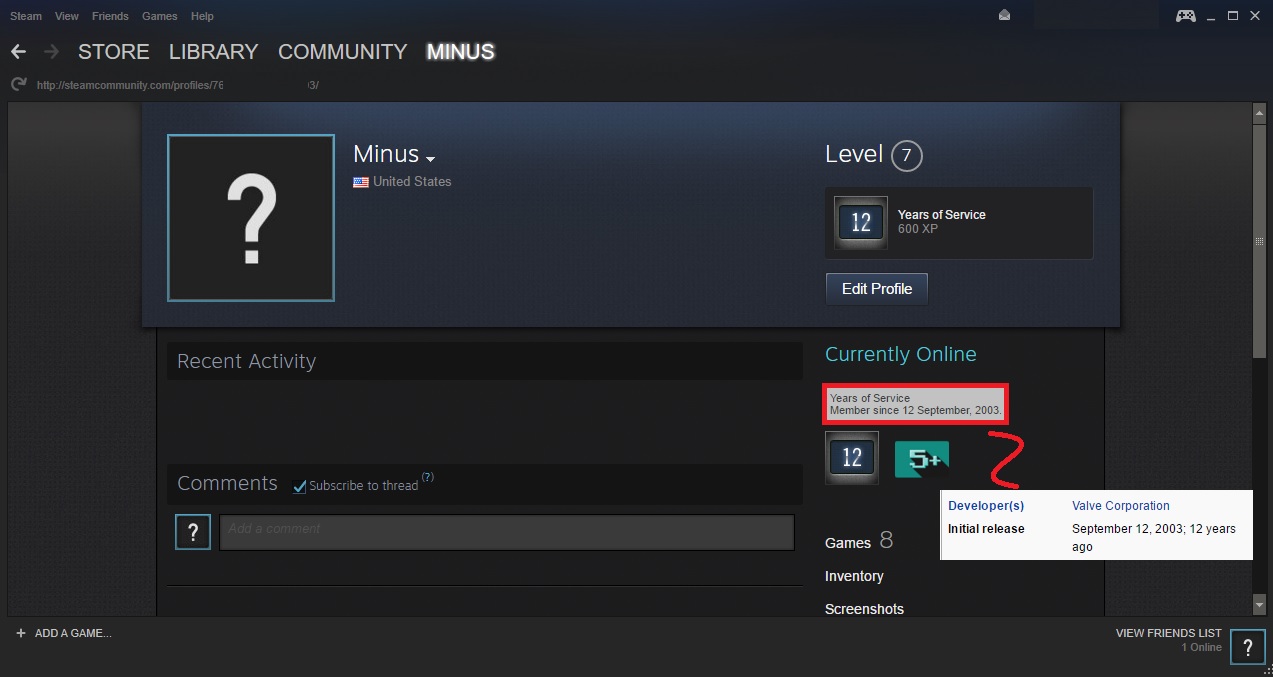Image resolution: width=1273 pixels, height=677 pixels.
Task: Open the Help menu
Action: click(202, 16)
